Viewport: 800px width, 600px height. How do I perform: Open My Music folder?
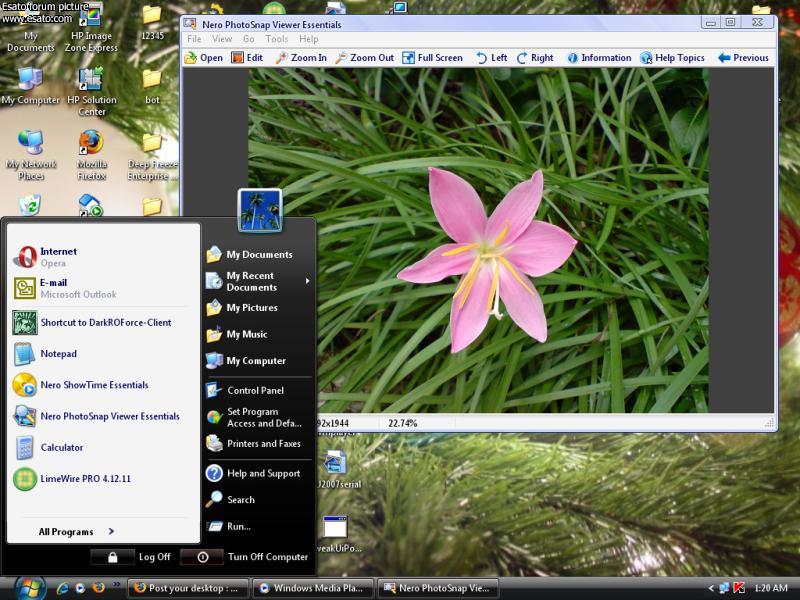click(x=259, y=334)
